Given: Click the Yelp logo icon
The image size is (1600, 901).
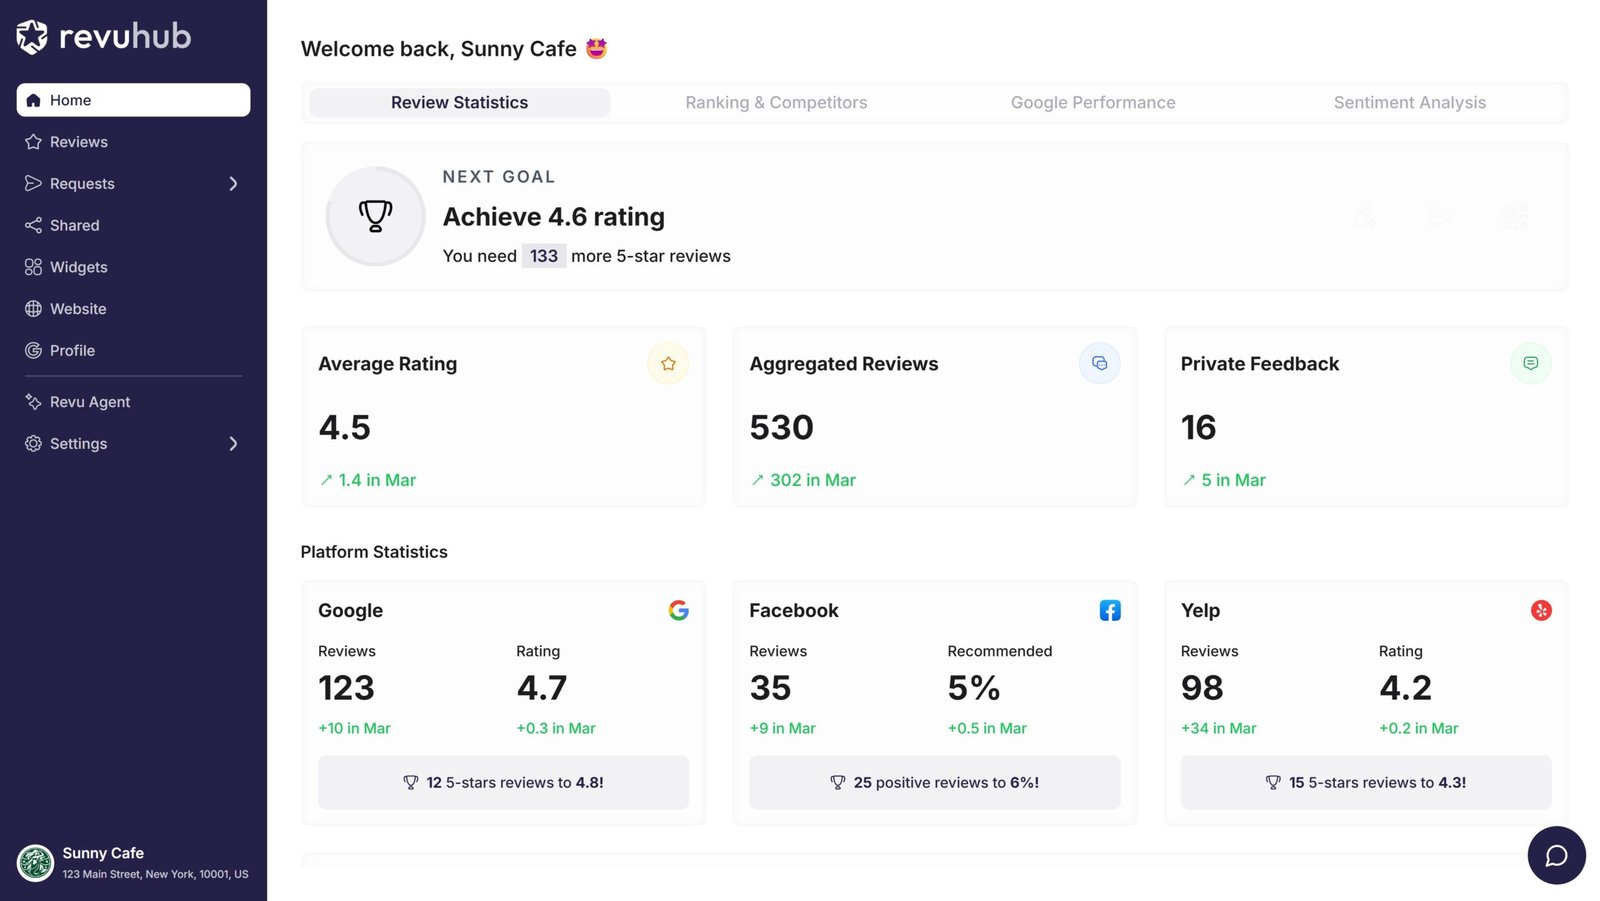Looking at the screenshot, I should 1540,610.
